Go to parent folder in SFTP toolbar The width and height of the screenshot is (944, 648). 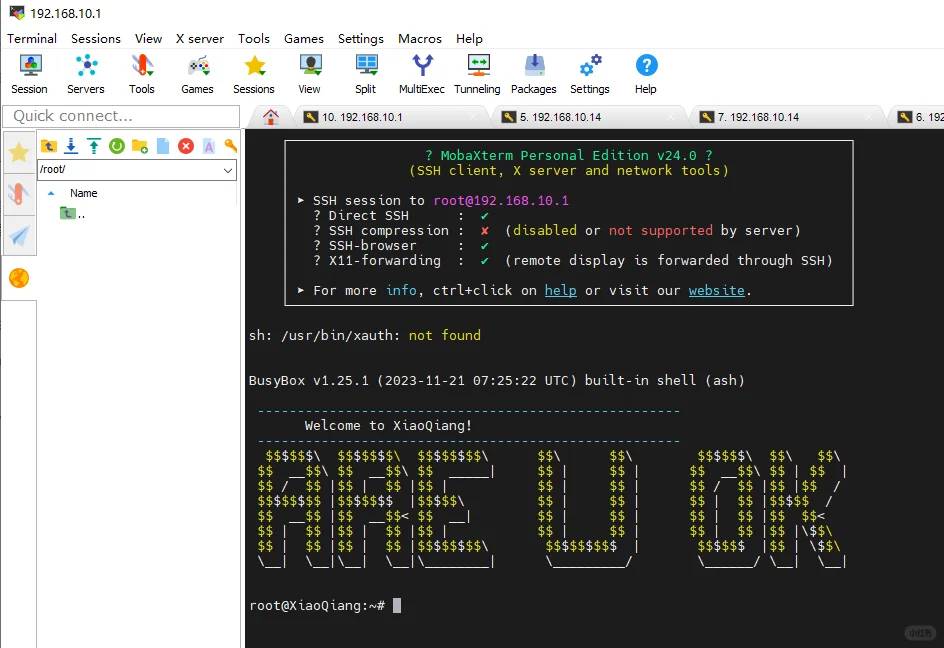pyautogui.click(x=49, y=146)
